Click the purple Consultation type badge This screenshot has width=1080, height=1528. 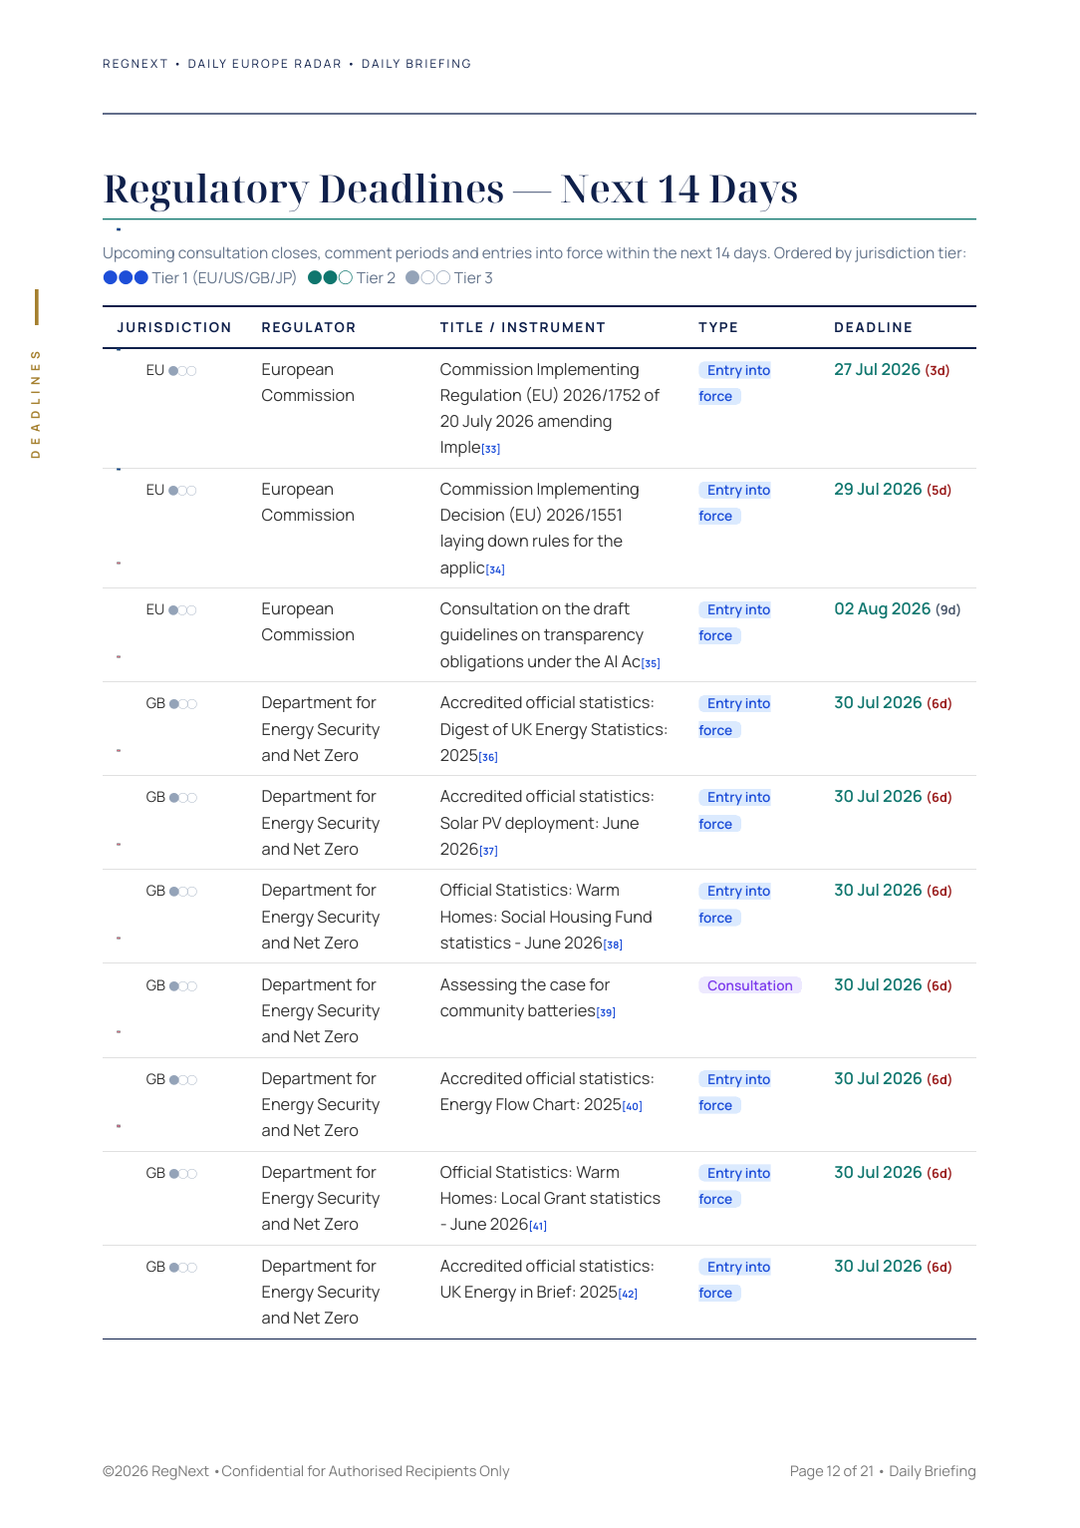click(750, 986)
